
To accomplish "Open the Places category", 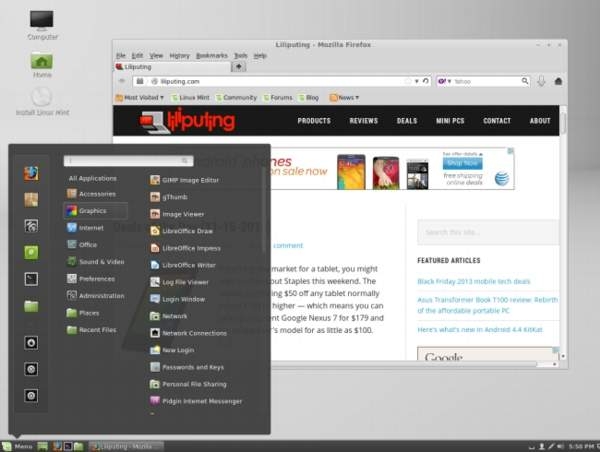I will coord(83,313).
